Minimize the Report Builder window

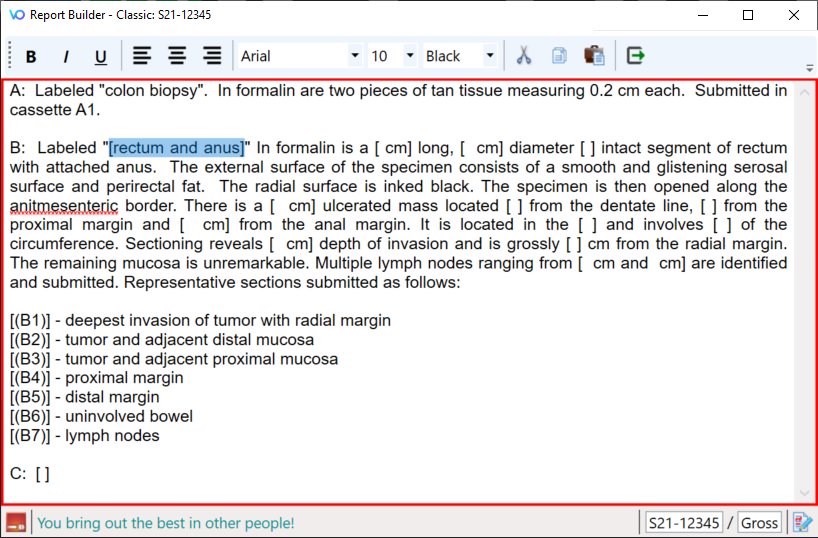(x=703, y=15)
